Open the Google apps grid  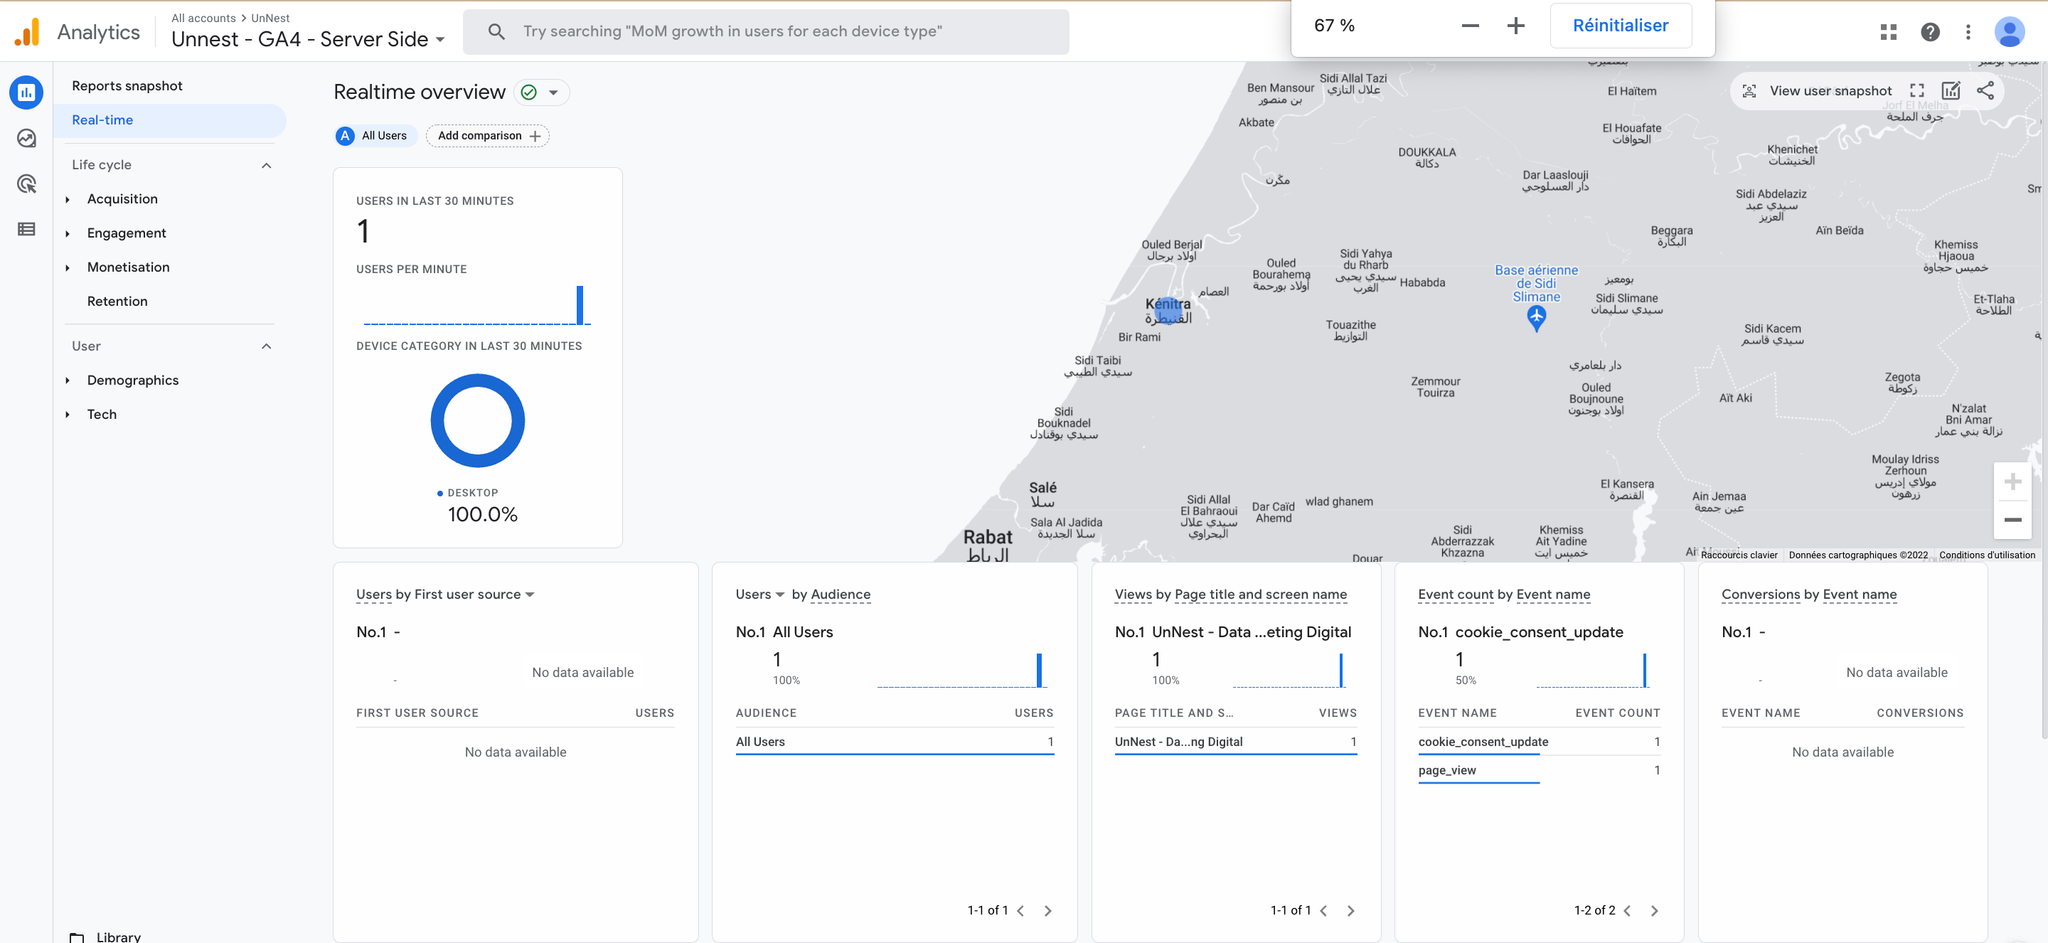click(1888, 32)
